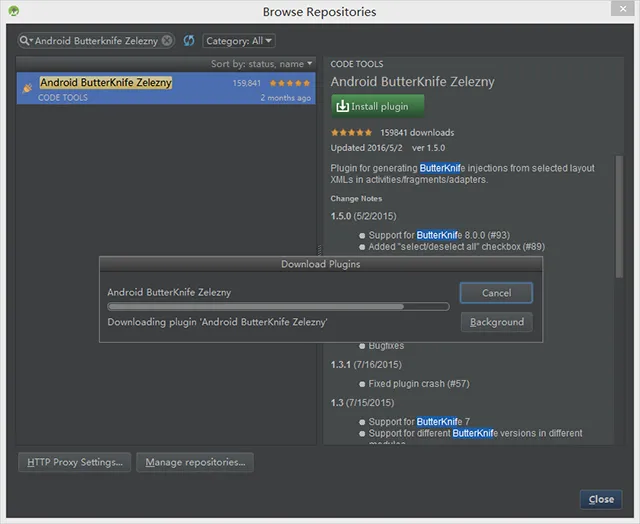Image resolution: width=640 pixels, height=524 pixels.
Task: Open Manage repositories dialog
Action: (x=195, y=462)
